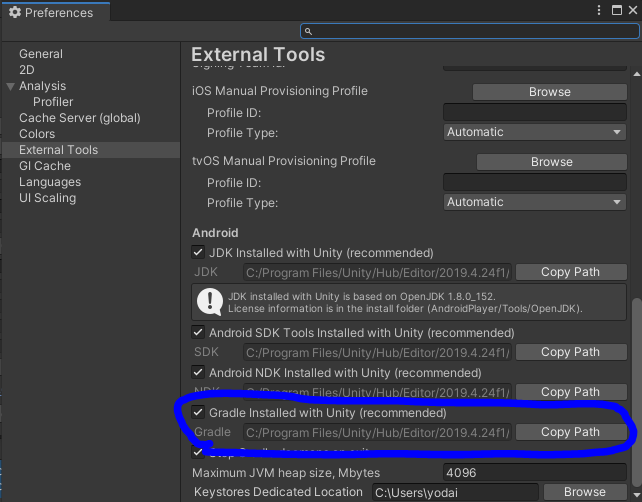Toggle Gradle Installed with Unity checkbox
The height and width of the screenshot is (502, 642).
point(198,413)
